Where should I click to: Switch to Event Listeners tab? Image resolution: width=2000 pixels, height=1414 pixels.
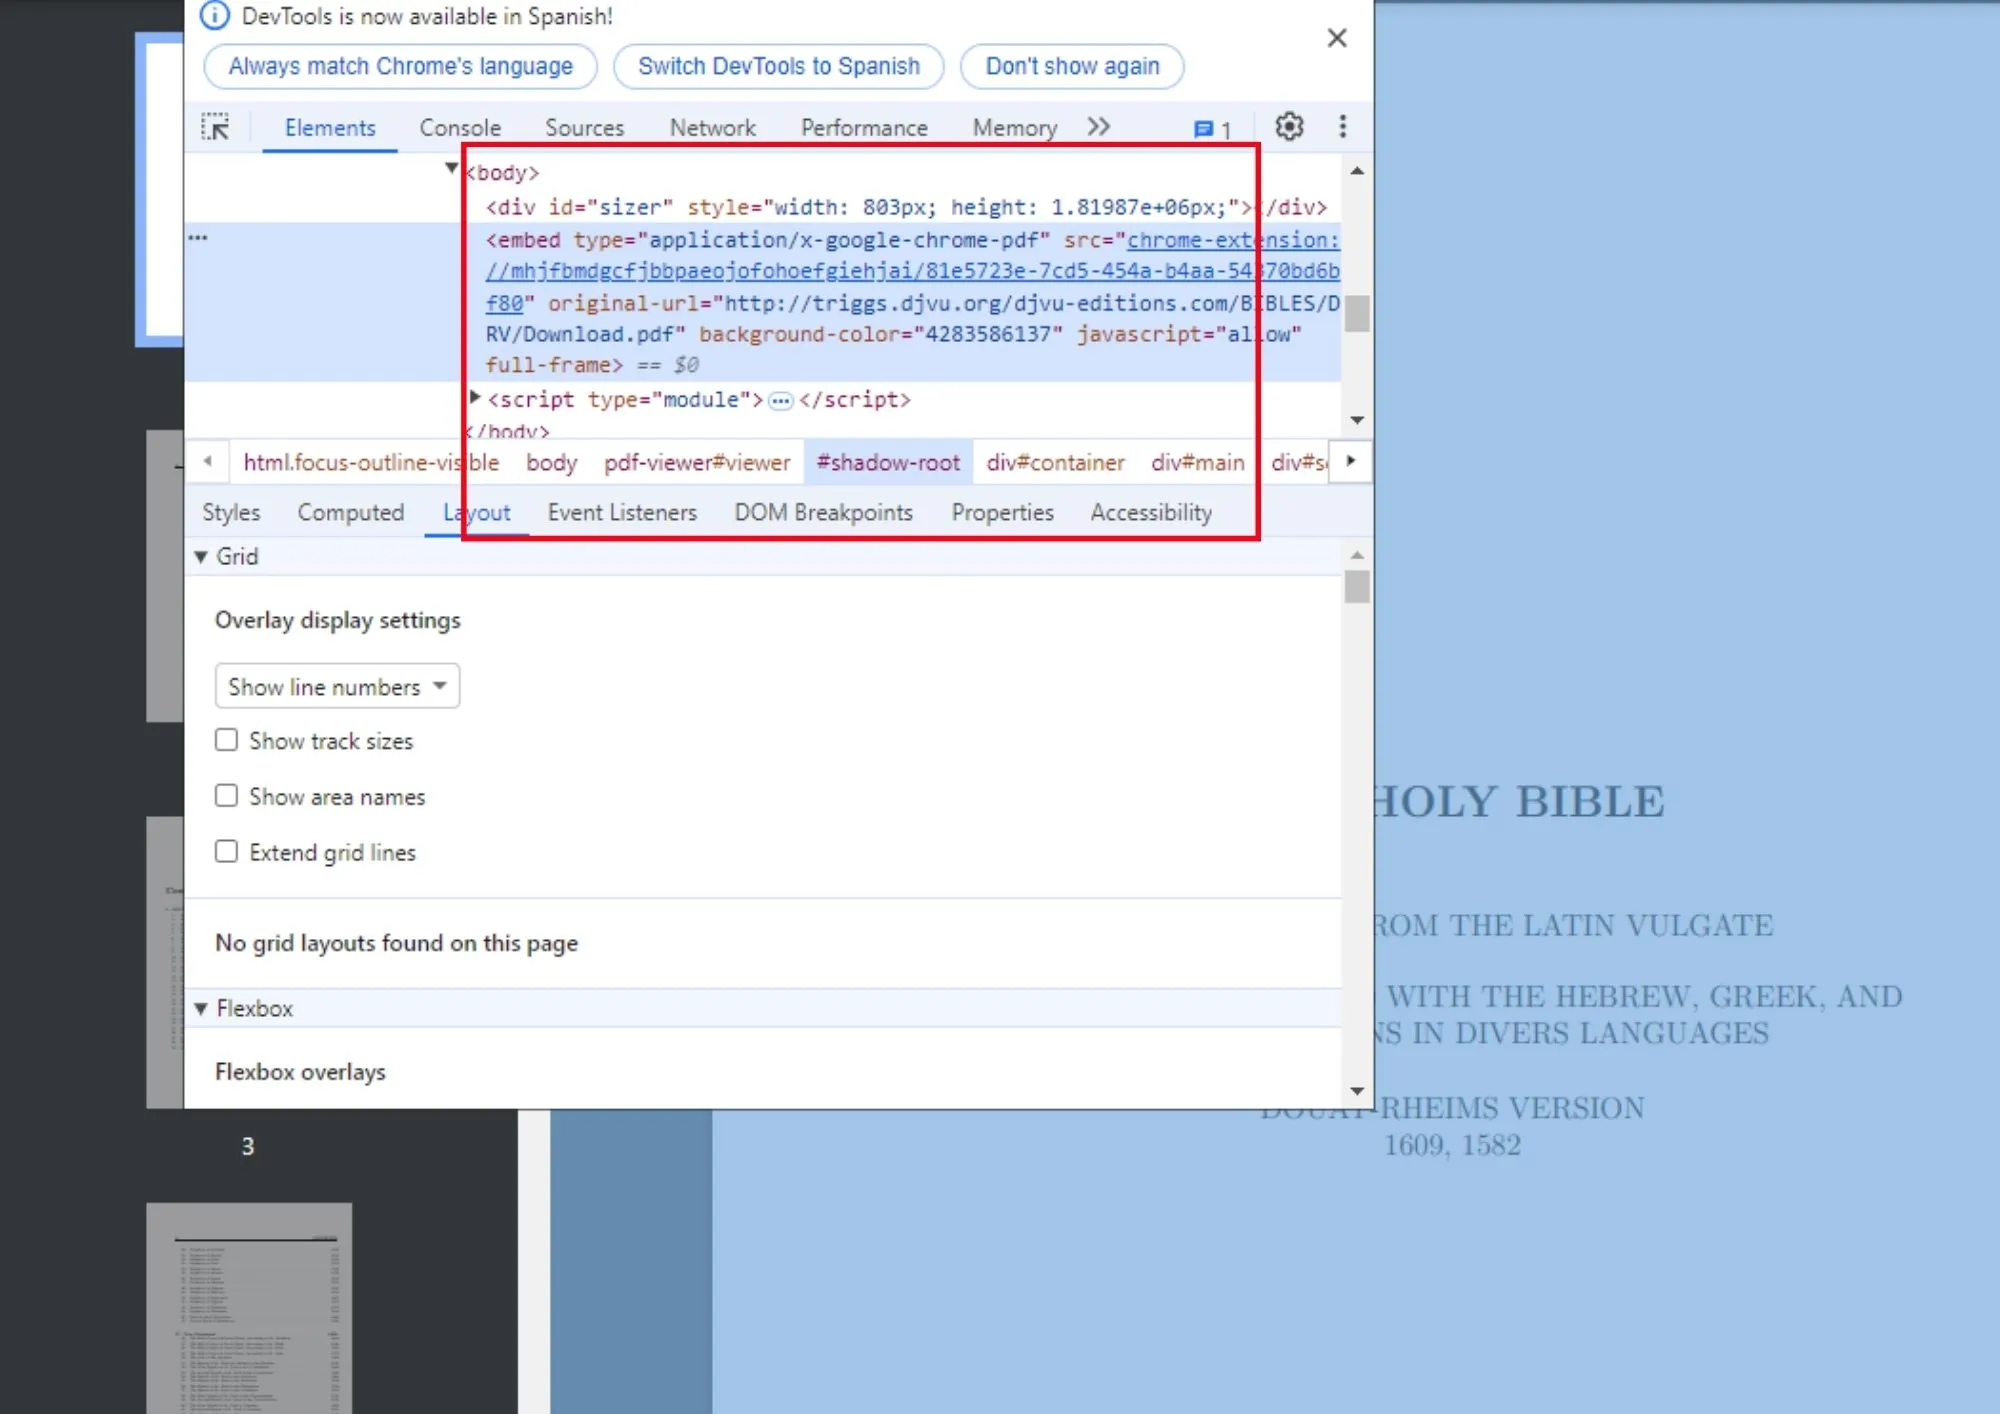point(621,511)
